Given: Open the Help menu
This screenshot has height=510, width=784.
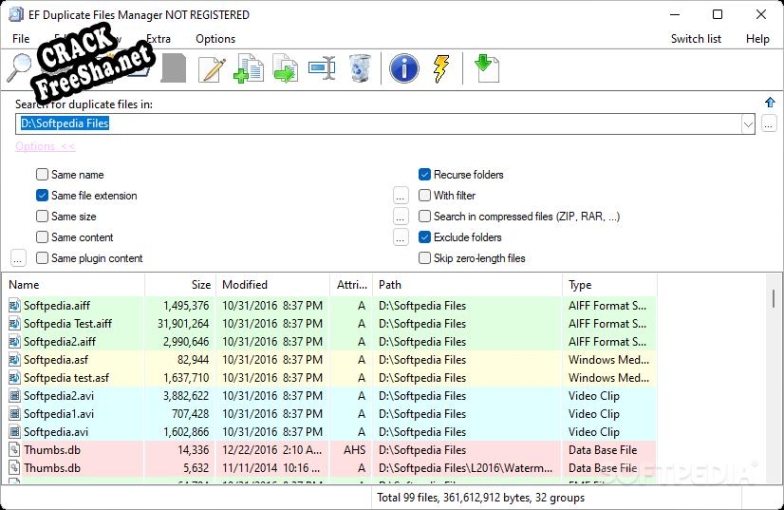Looking at the screenshot, I should (757, 39).
